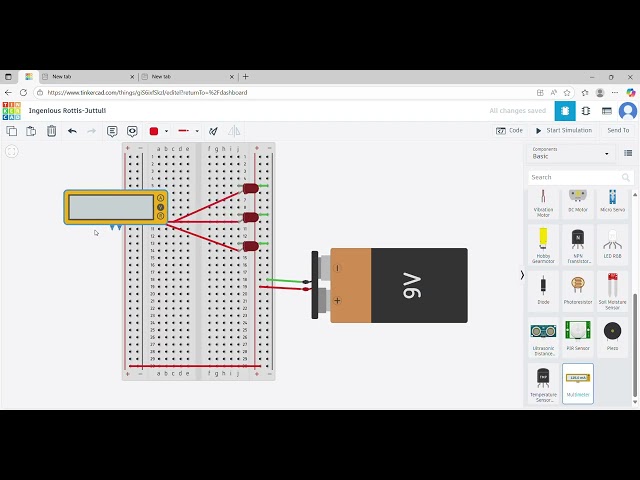The width and height of the screenshot is (640, 480).
Task: Switch to Circuit view
Action: click(x=565, y=111)
